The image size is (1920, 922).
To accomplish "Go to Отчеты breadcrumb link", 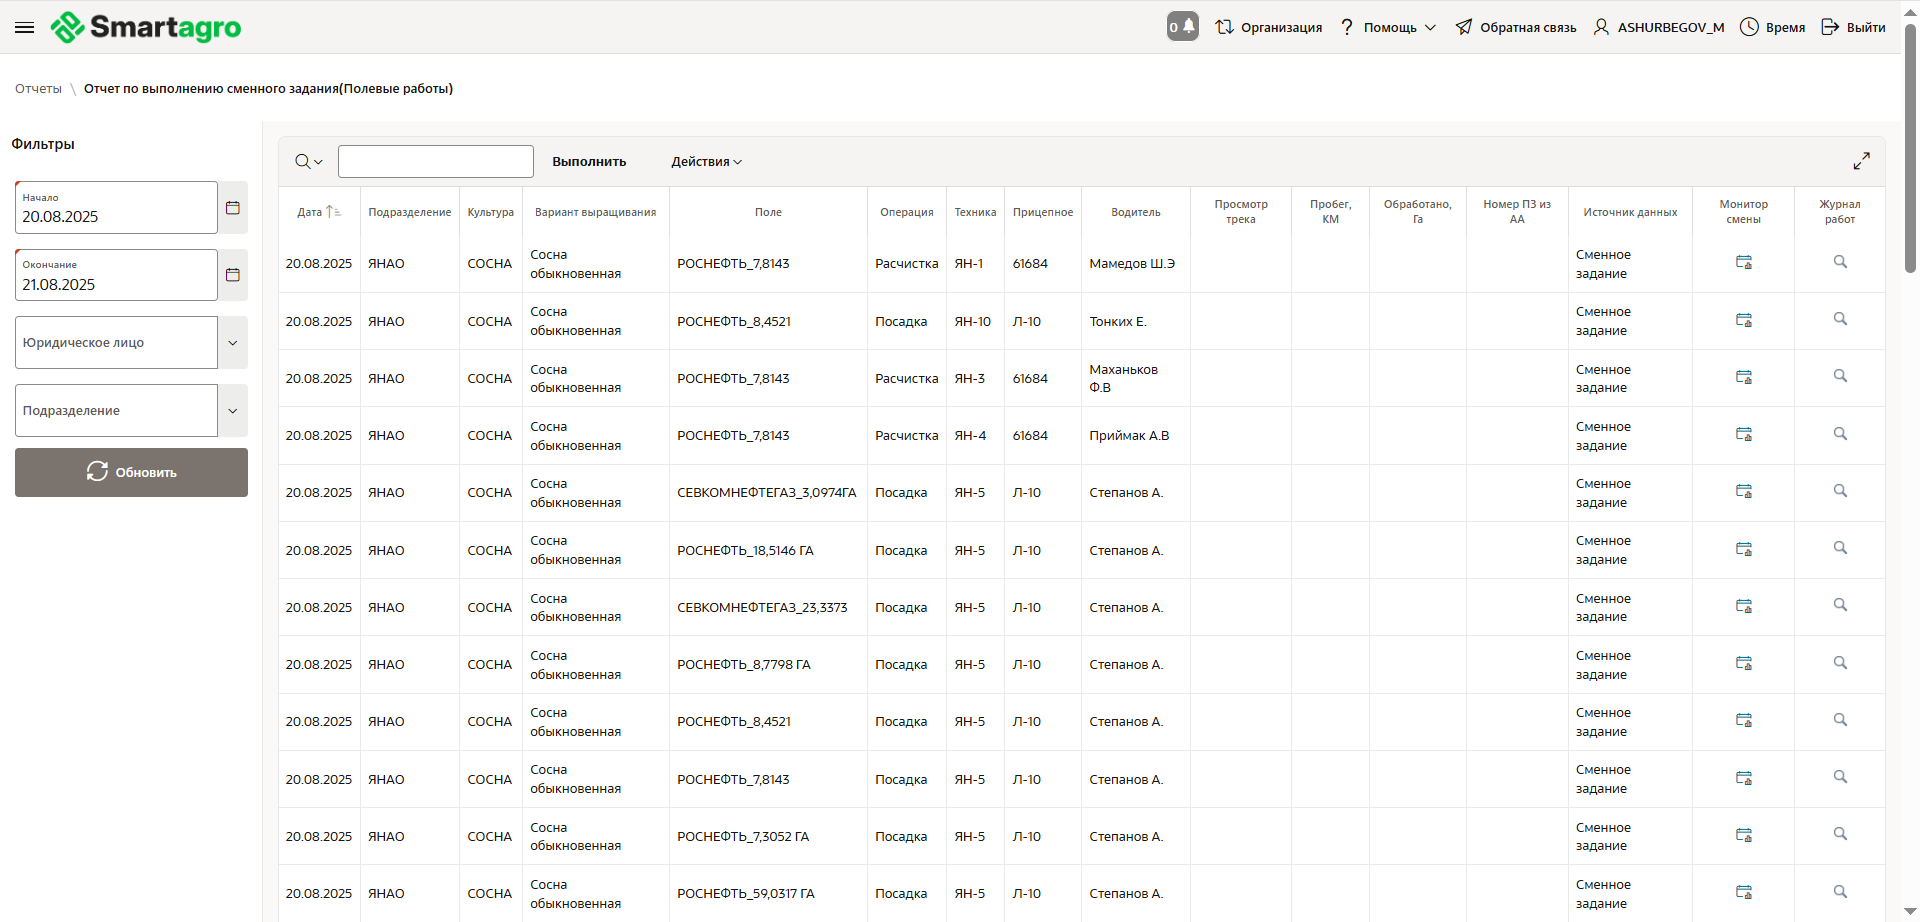I will click(38, 89).
